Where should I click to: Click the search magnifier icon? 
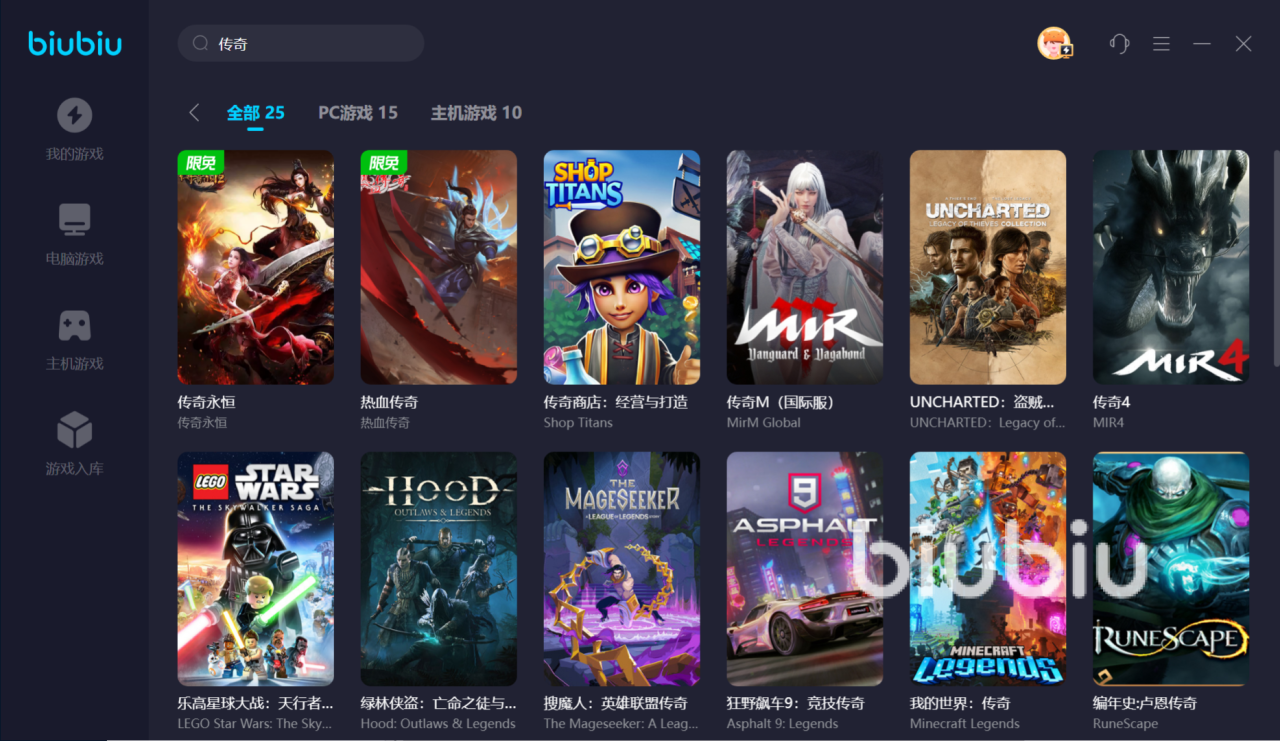pyautogui.click(x=200, y=43)
